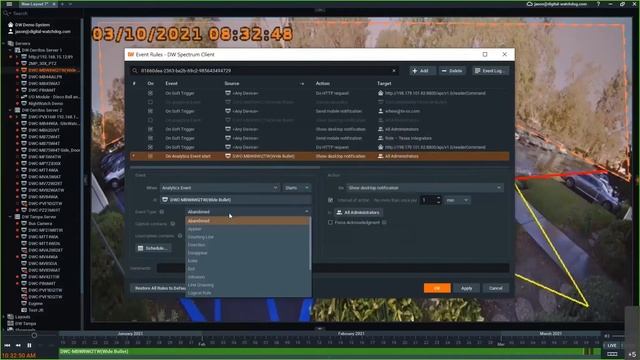Click the Add rule plus icon

[x=415, y=71]
